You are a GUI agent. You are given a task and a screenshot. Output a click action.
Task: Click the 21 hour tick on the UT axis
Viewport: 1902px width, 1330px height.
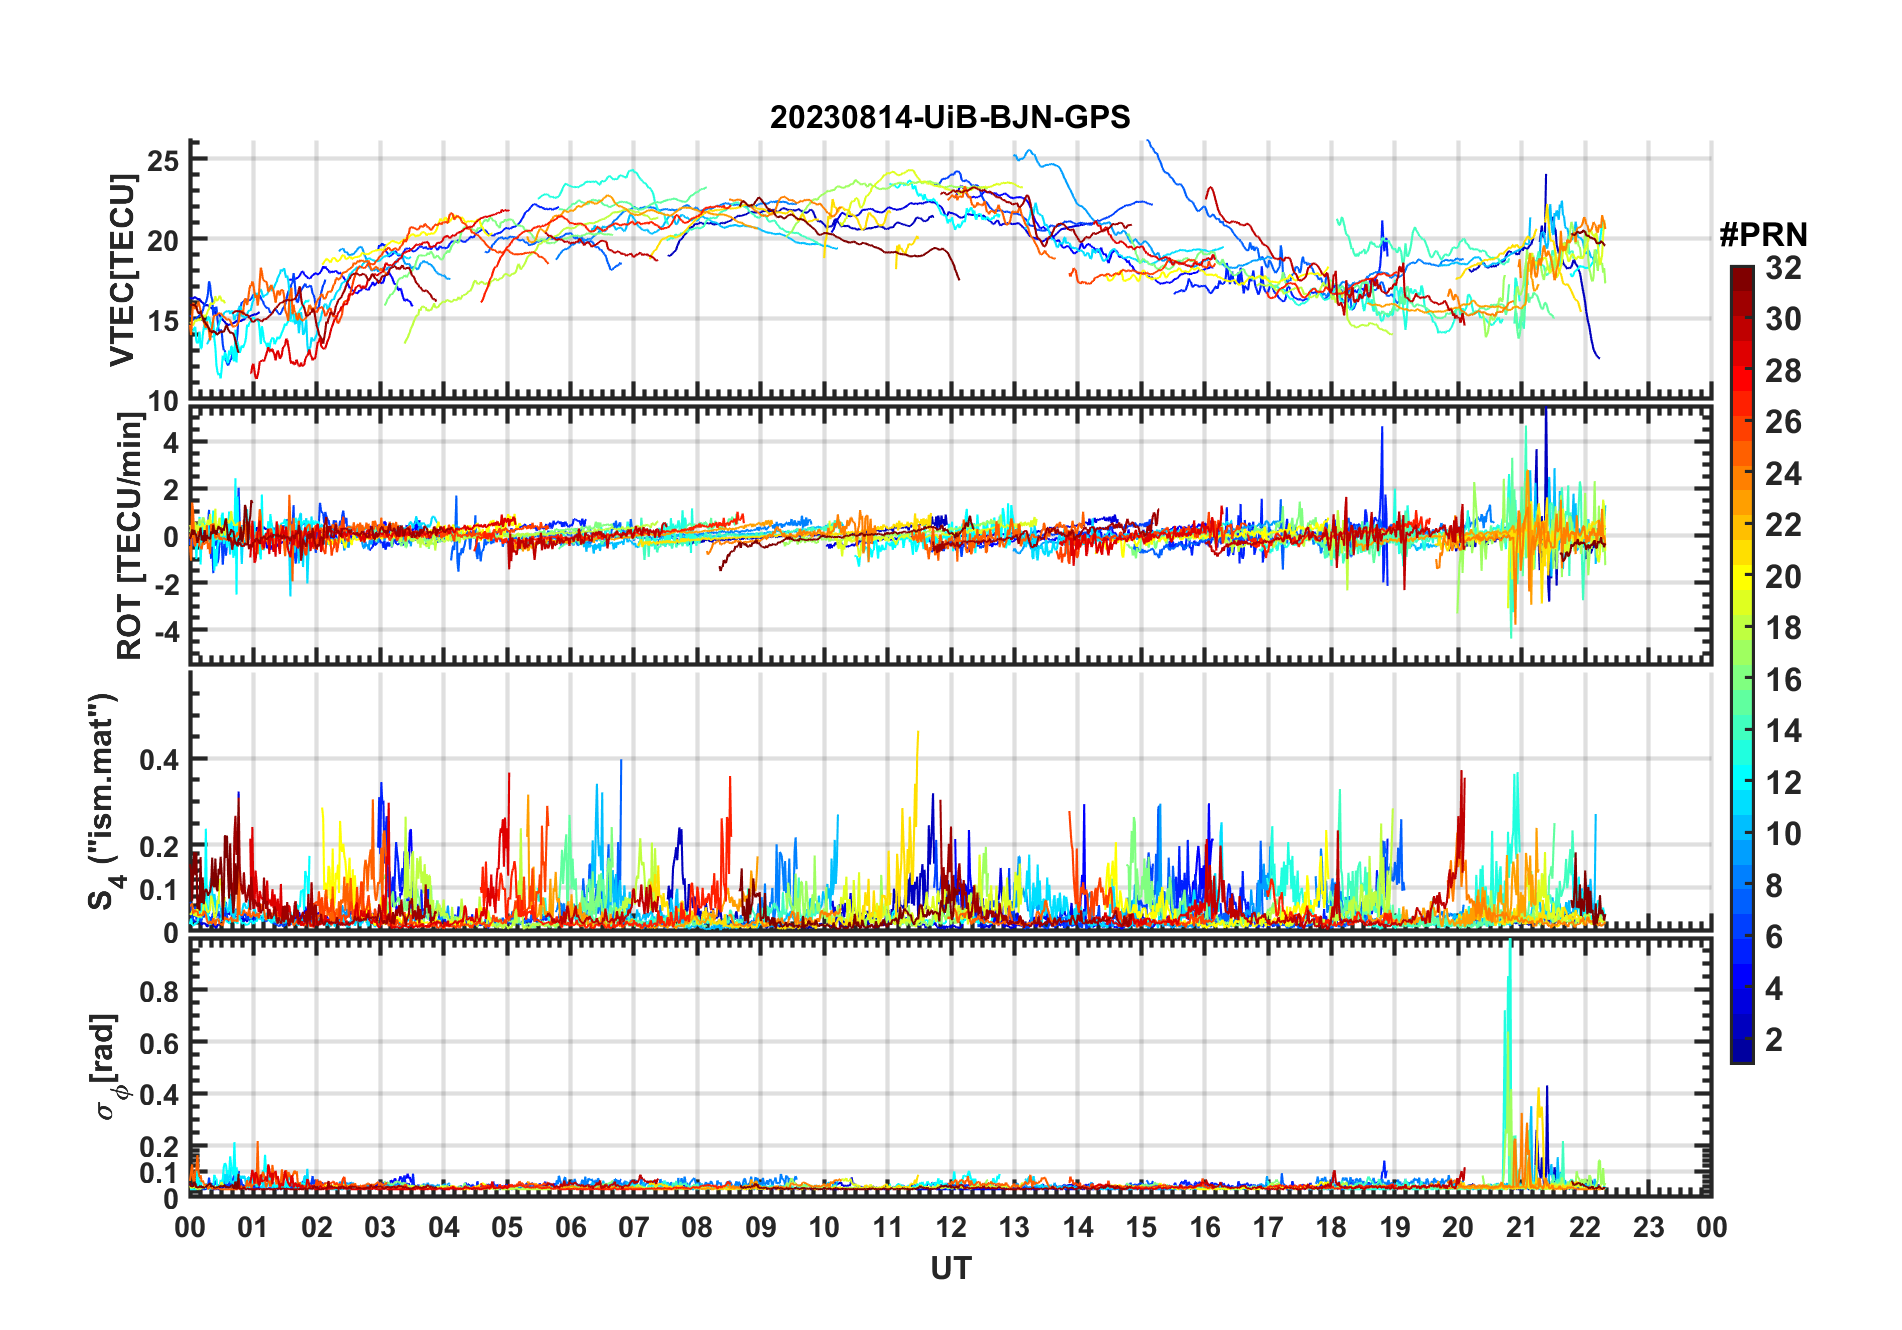click(1521, 1228)
